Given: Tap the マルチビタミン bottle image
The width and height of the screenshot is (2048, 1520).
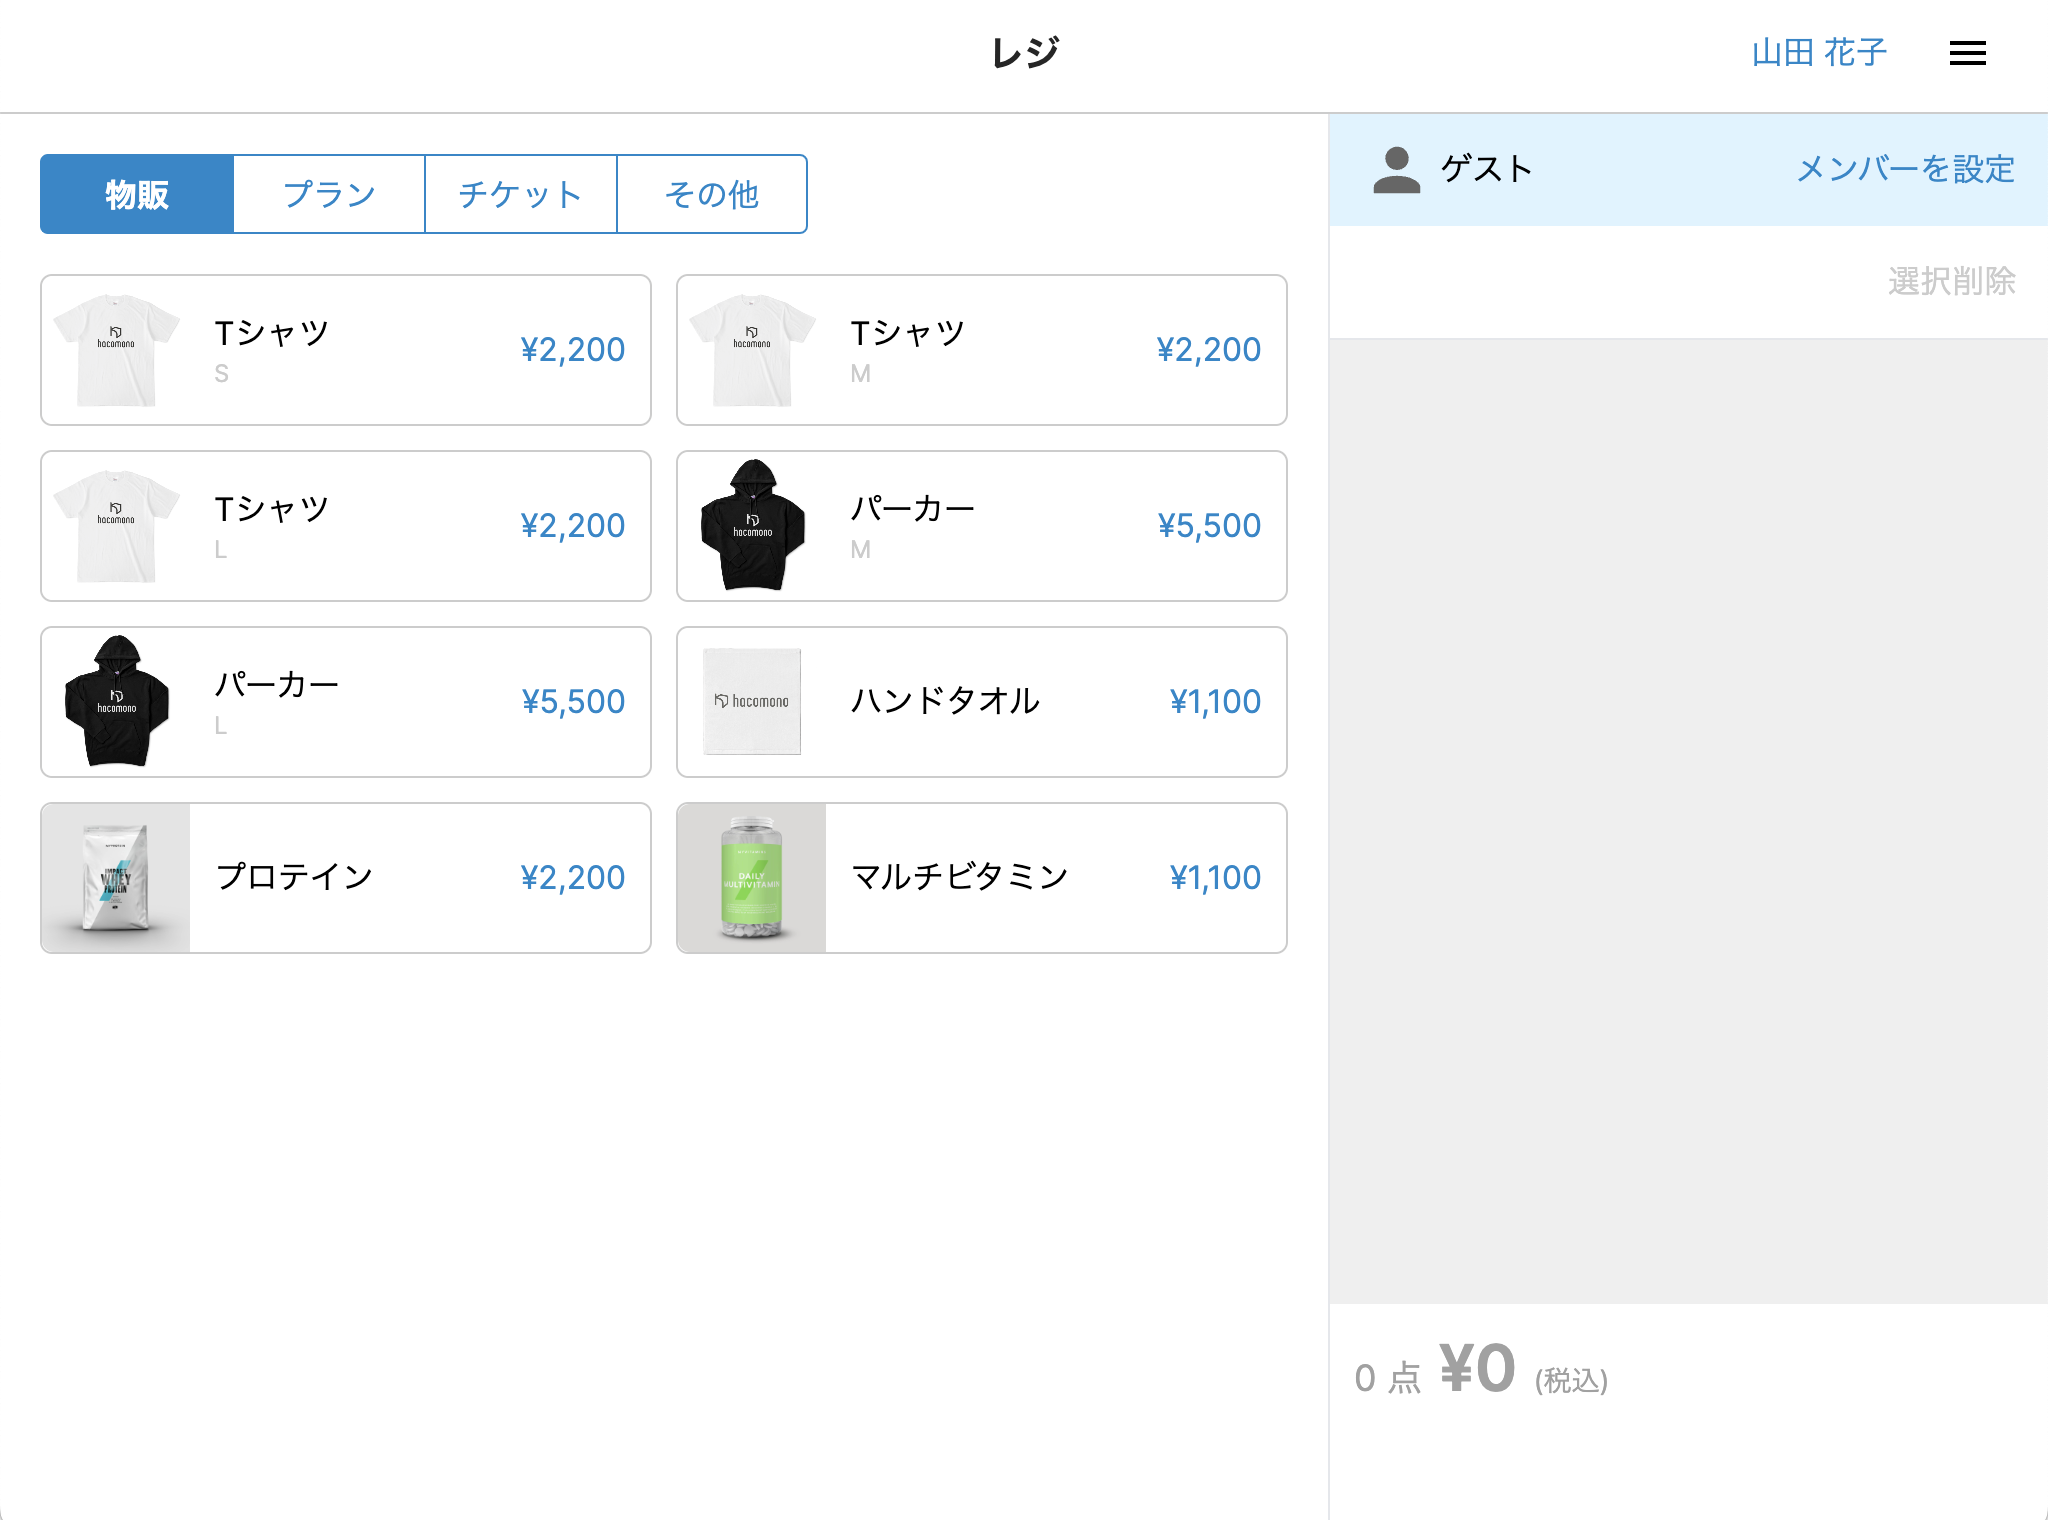Looking at the screenshot, I should point(751,878).
